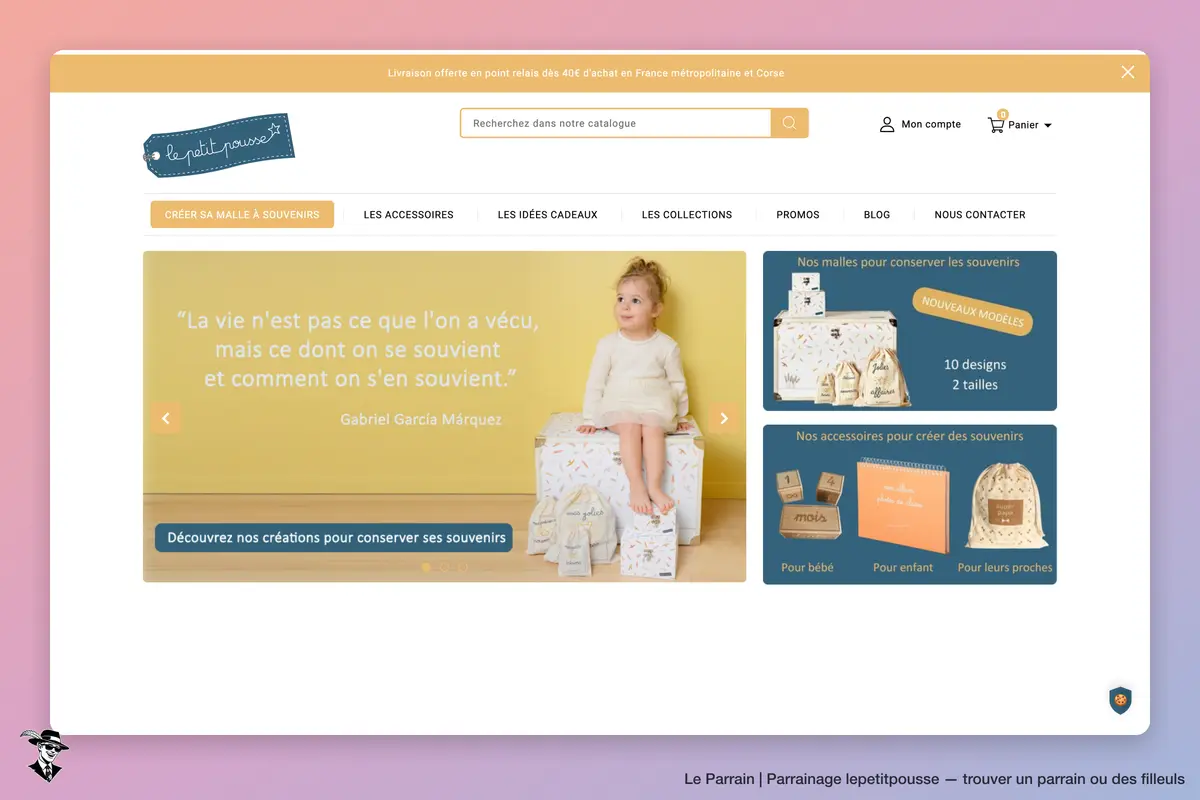Click the shopping cart icon

pyautogui.click(x=996, y=125)
